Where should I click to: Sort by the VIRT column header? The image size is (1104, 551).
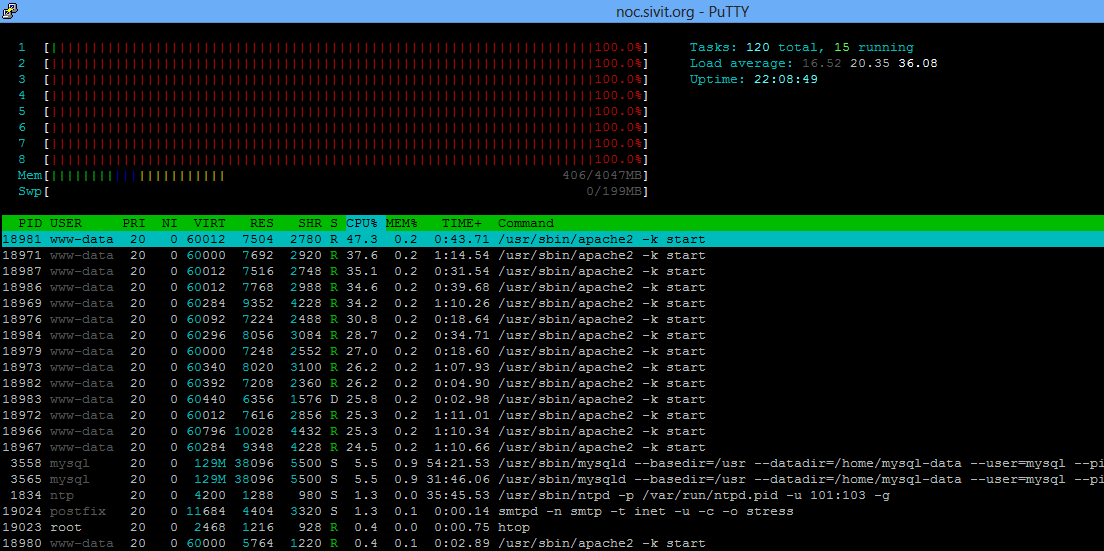[x=210, y=223]
